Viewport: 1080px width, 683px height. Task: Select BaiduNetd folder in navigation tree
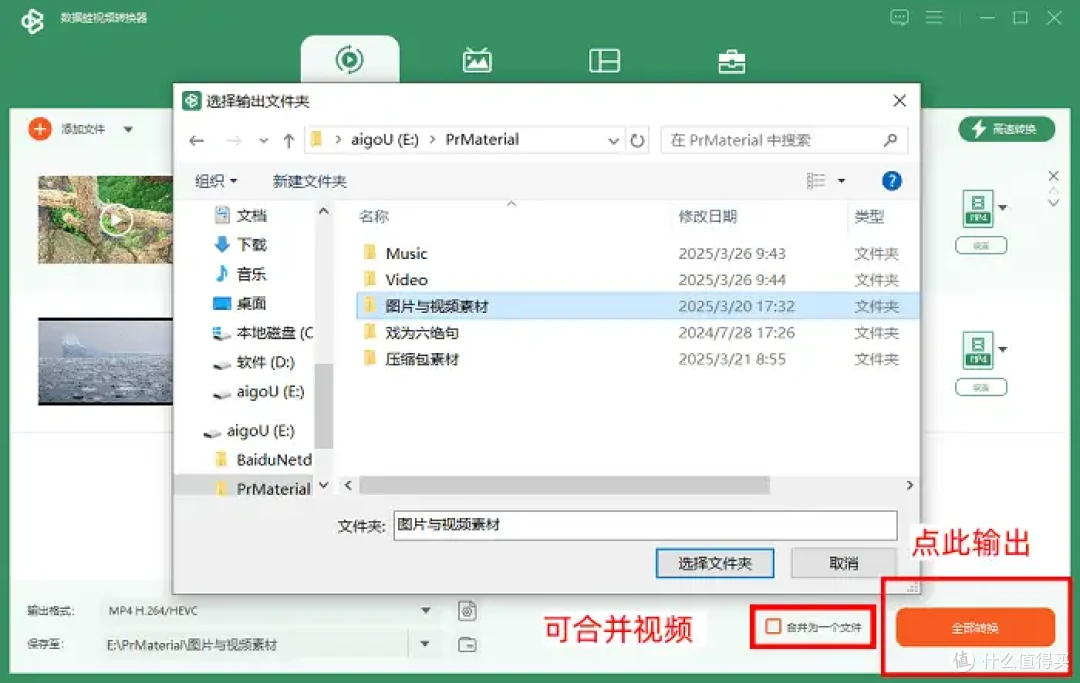coord(263,459)
